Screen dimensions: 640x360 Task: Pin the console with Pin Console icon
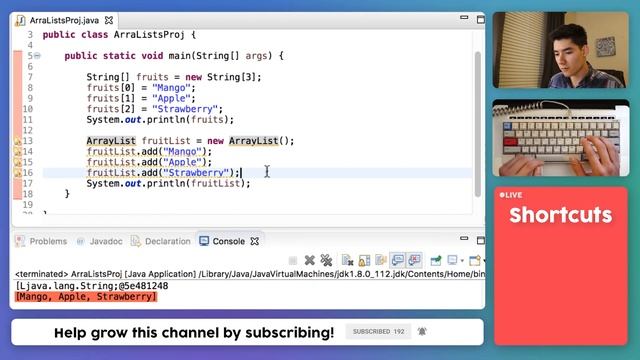click(x=436, y=260)
